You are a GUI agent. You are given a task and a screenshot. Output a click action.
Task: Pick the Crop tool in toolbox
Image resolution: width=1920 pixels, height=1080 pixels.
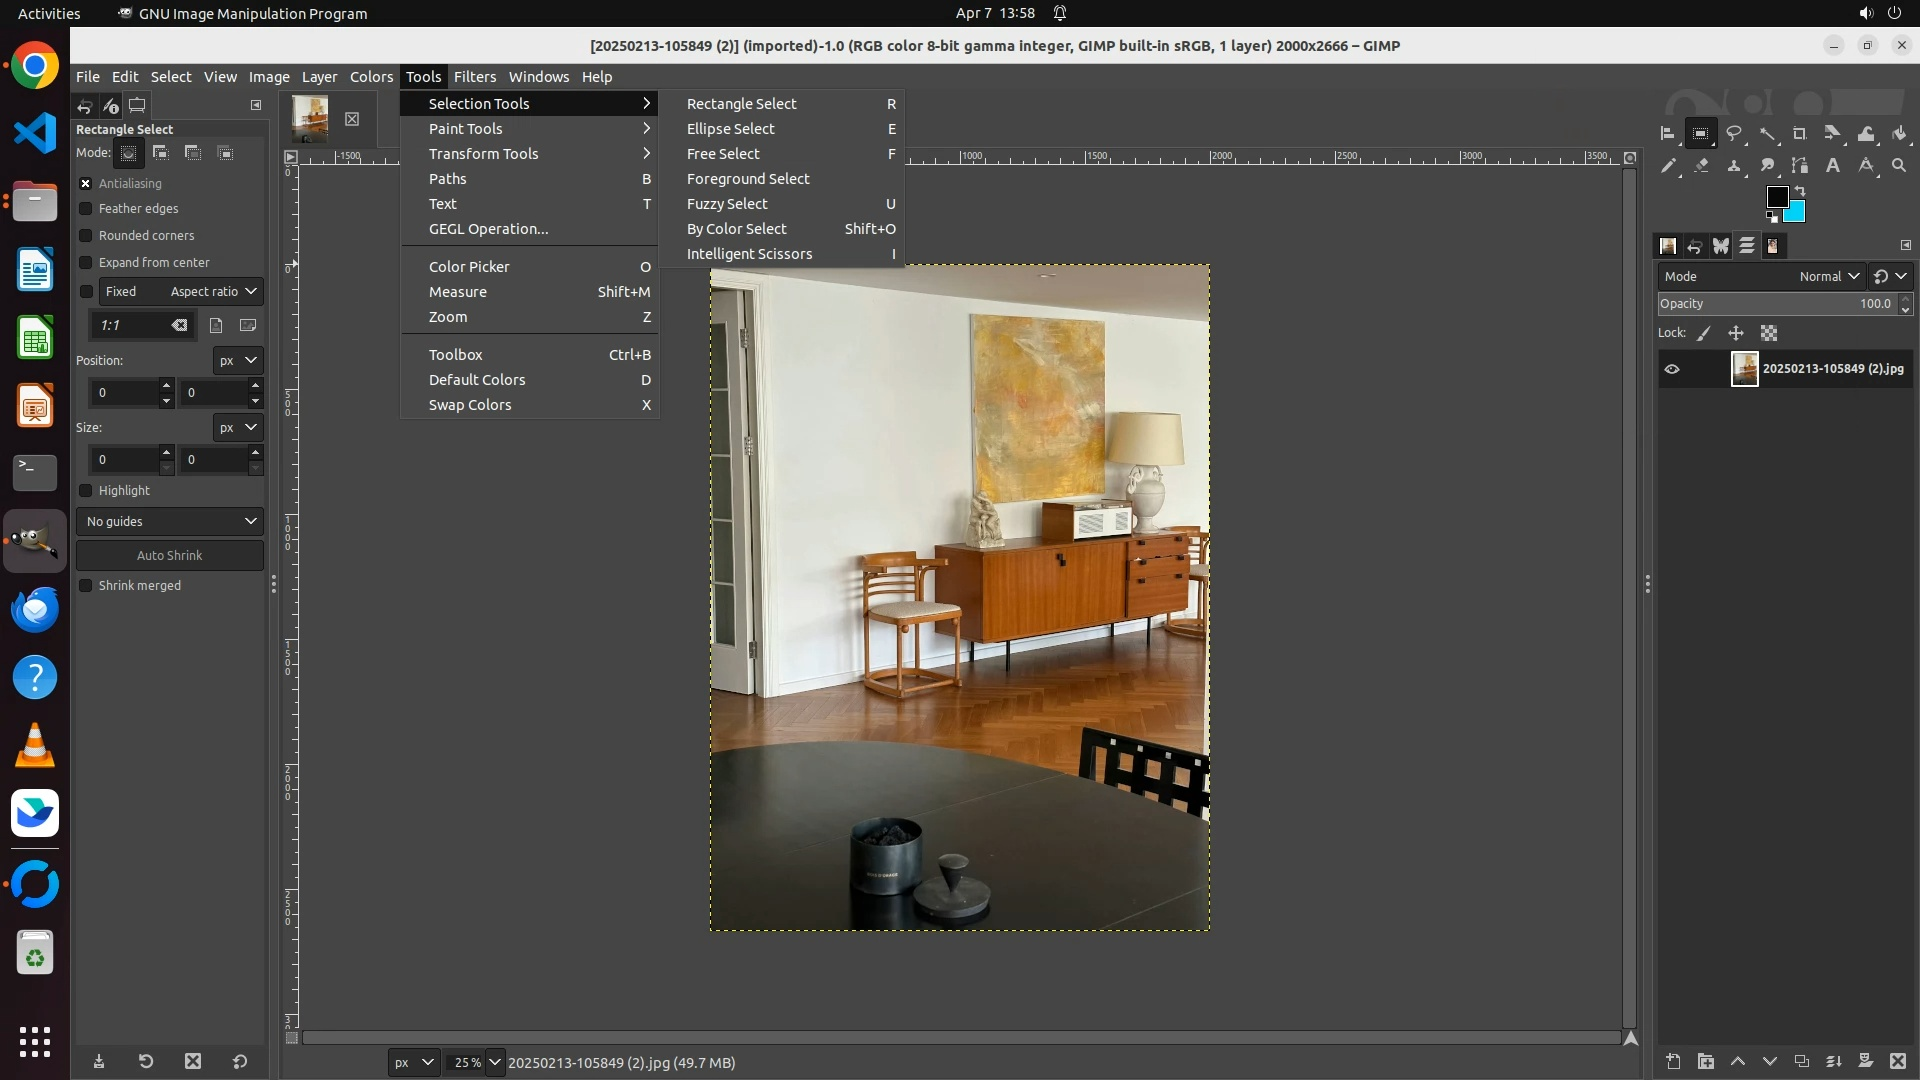[x=1800, y=133]
